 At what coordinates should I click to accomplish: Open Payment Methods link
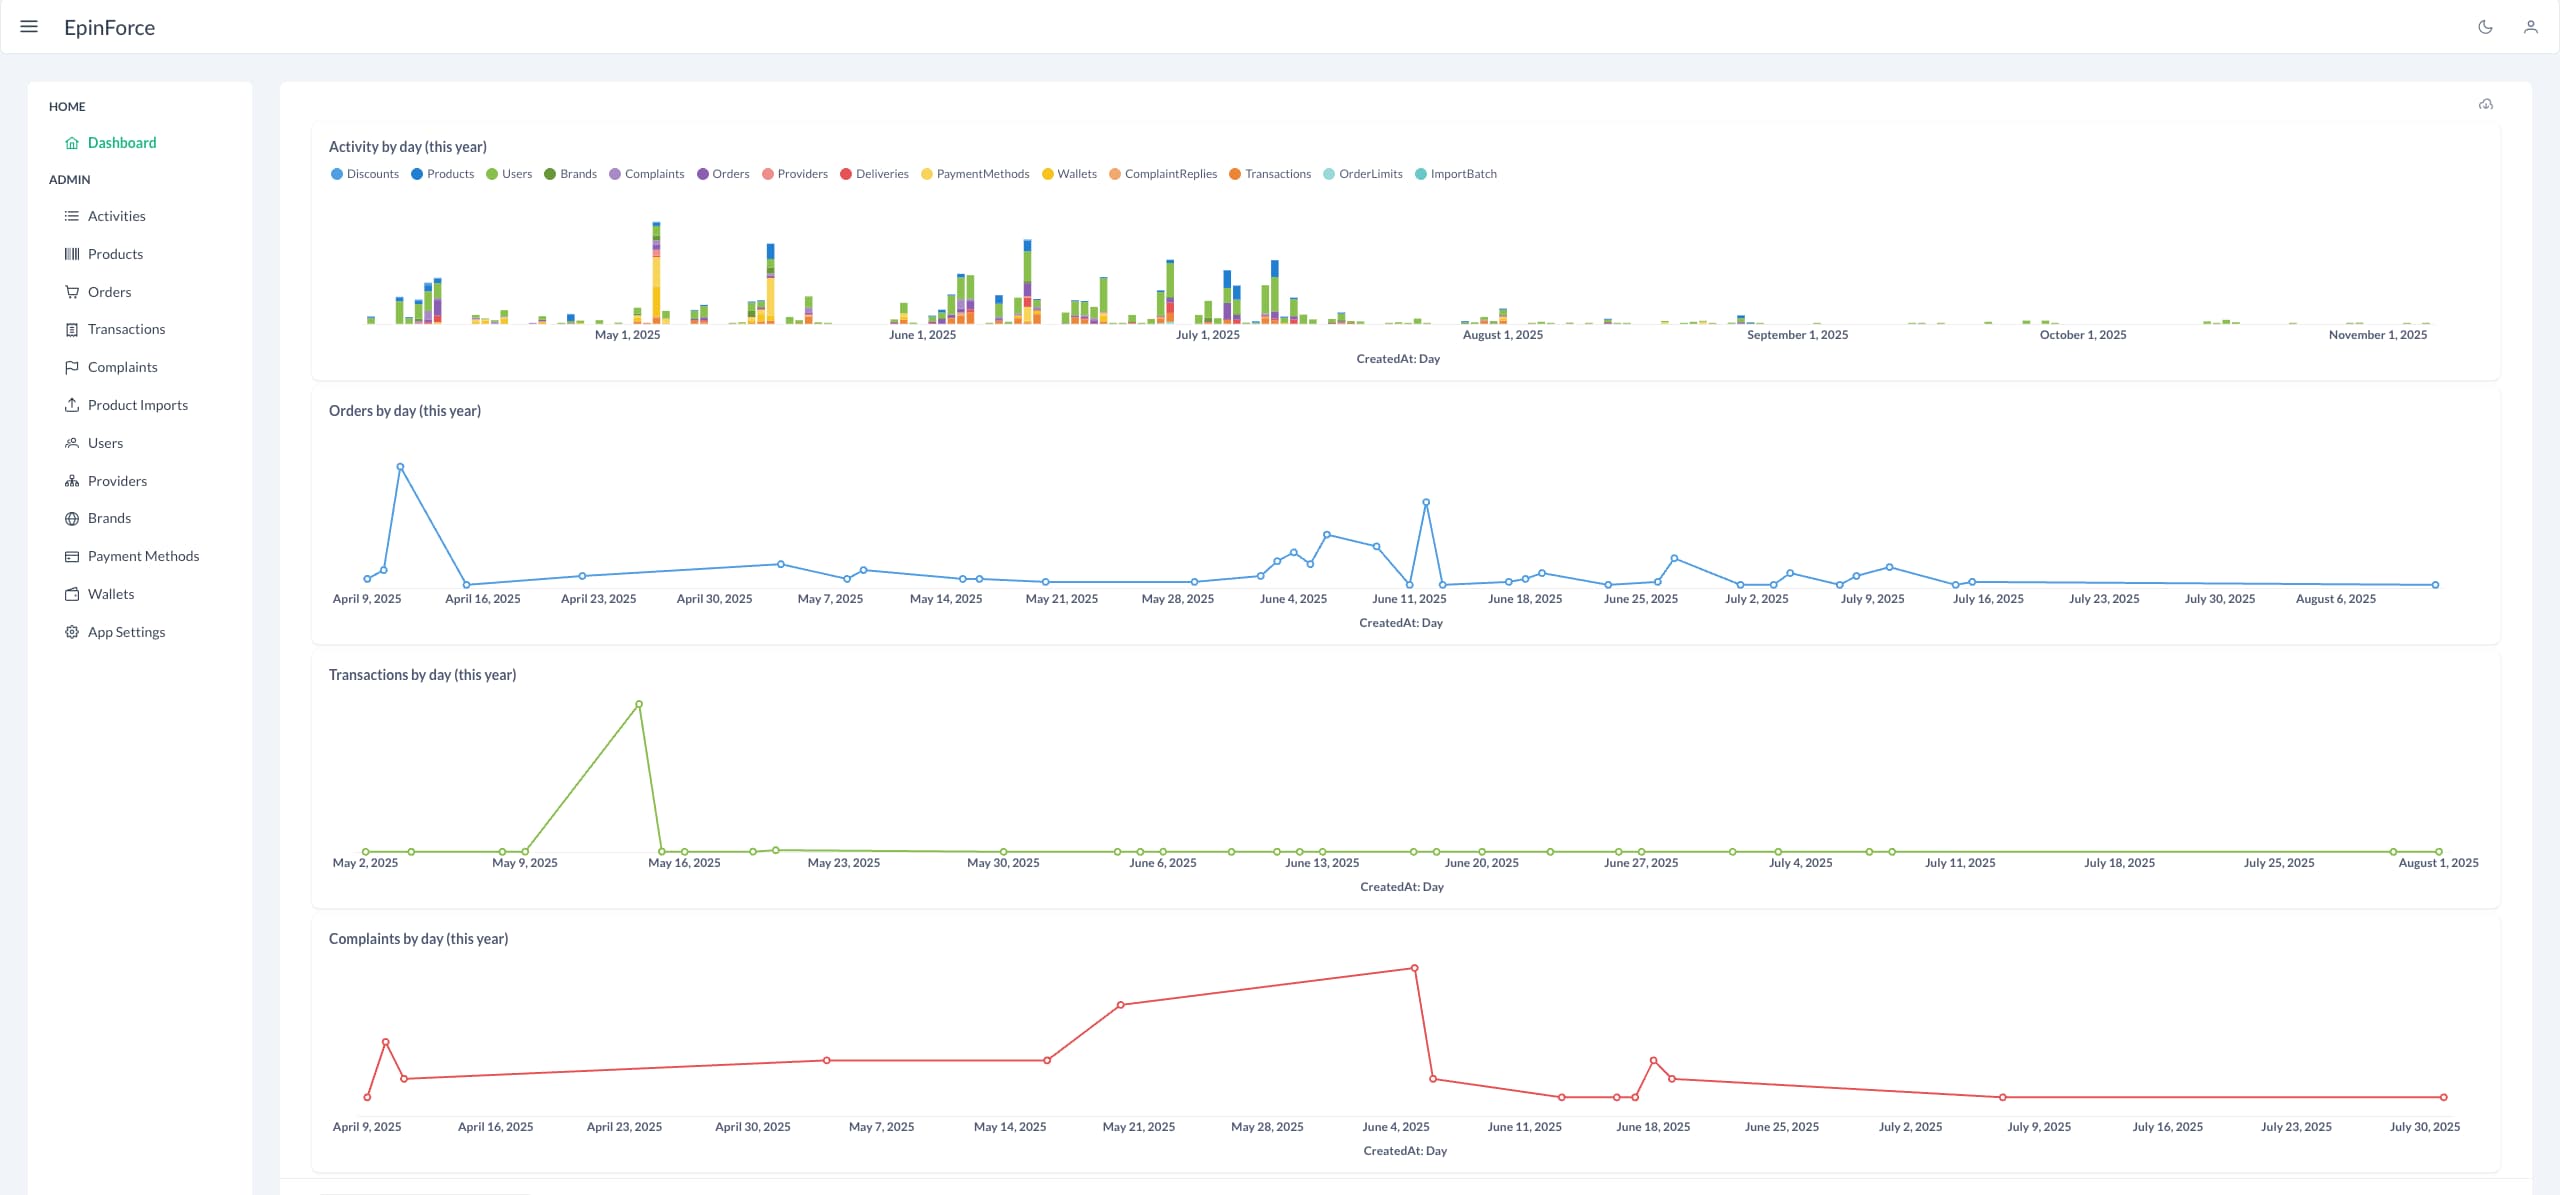coord(143,556)
